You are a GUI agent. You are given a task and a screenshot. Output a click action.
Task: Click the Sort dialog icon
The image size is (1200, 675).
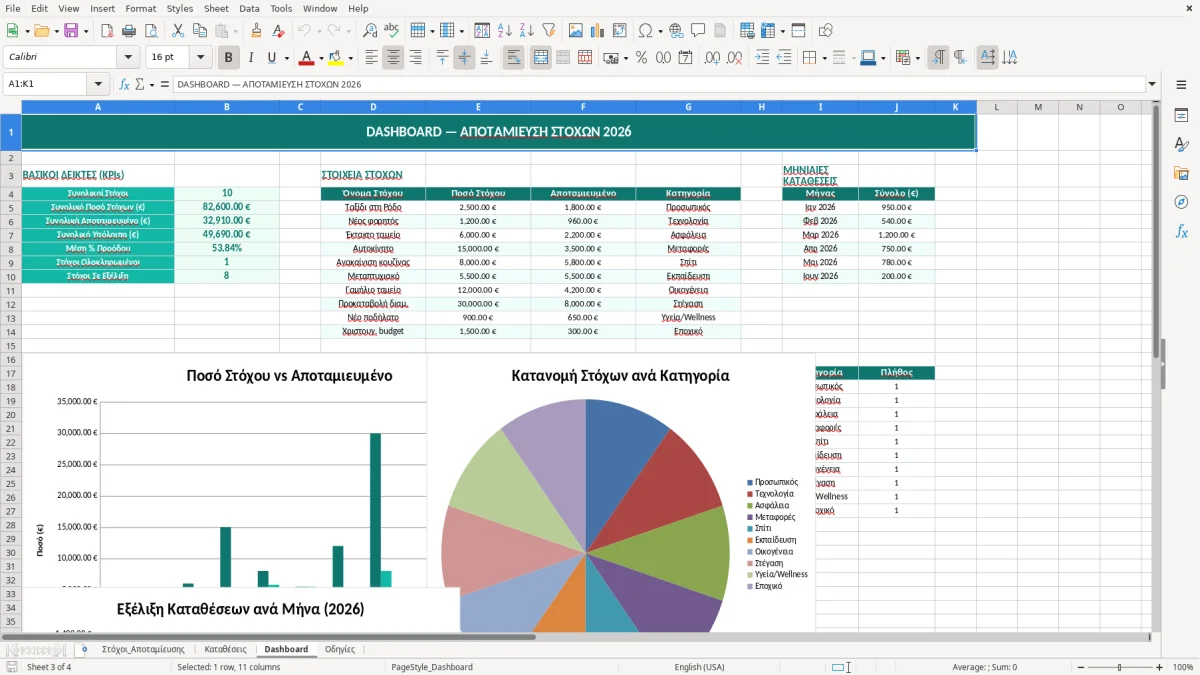pyautogui.click(x=482, y=31)
